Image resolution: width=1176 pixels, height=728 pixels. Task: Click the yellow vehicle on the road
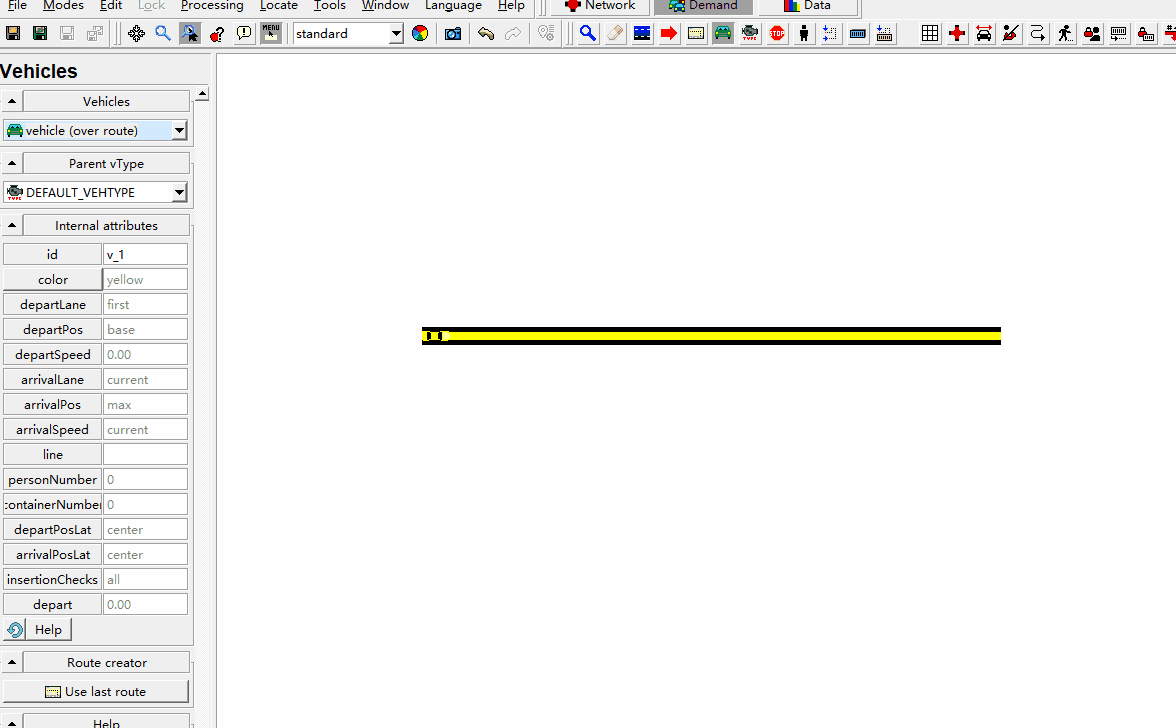(437, 336)
